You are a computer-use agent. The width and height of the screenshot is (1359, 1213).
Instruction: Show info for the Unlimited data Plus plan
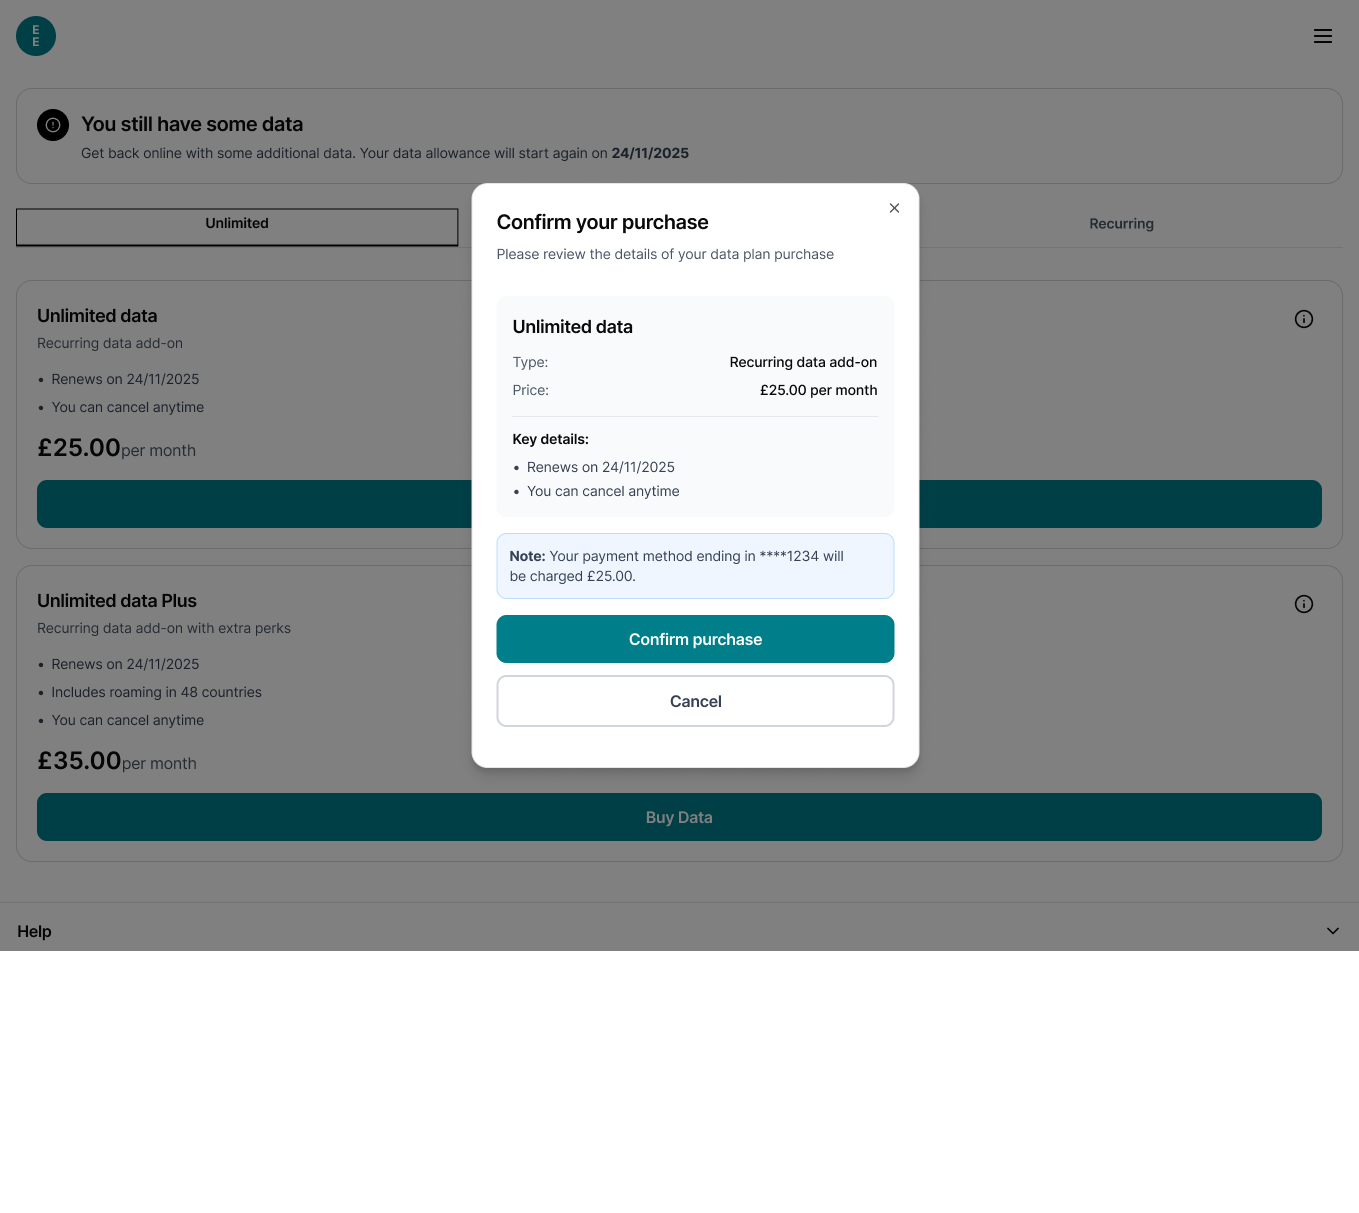1303,604
